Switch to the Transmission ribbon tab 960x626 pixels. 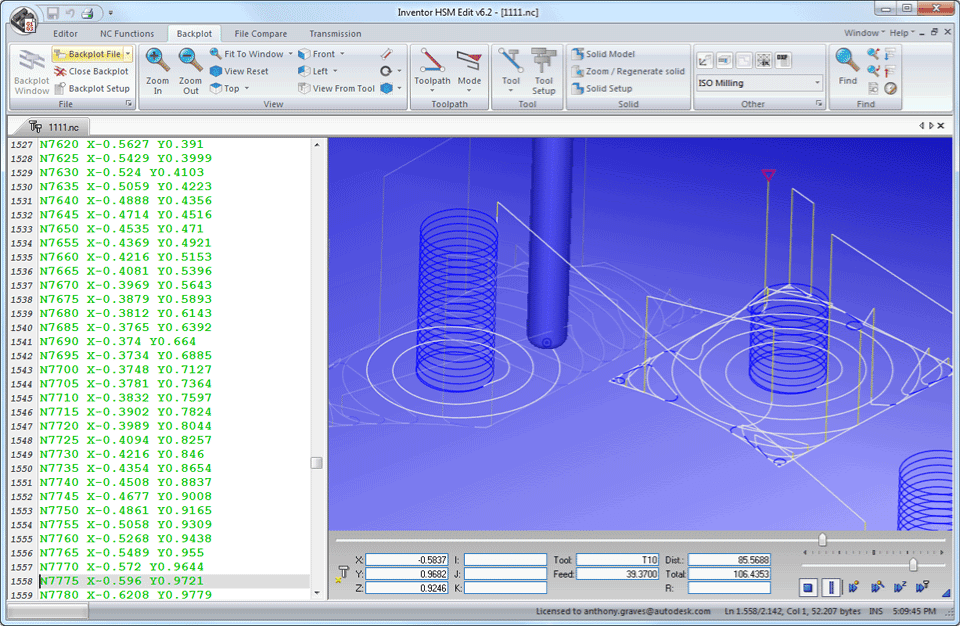click(x=335, y=34)
